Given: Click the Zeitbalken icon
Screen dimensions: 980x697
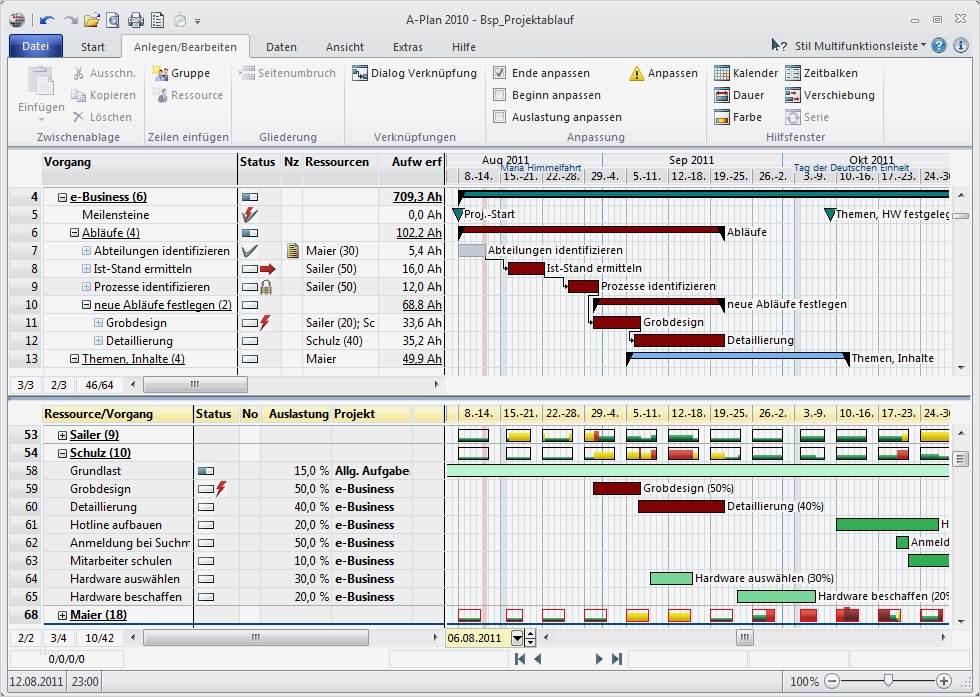Looking at the screenshot, I should tap(793, 73).
